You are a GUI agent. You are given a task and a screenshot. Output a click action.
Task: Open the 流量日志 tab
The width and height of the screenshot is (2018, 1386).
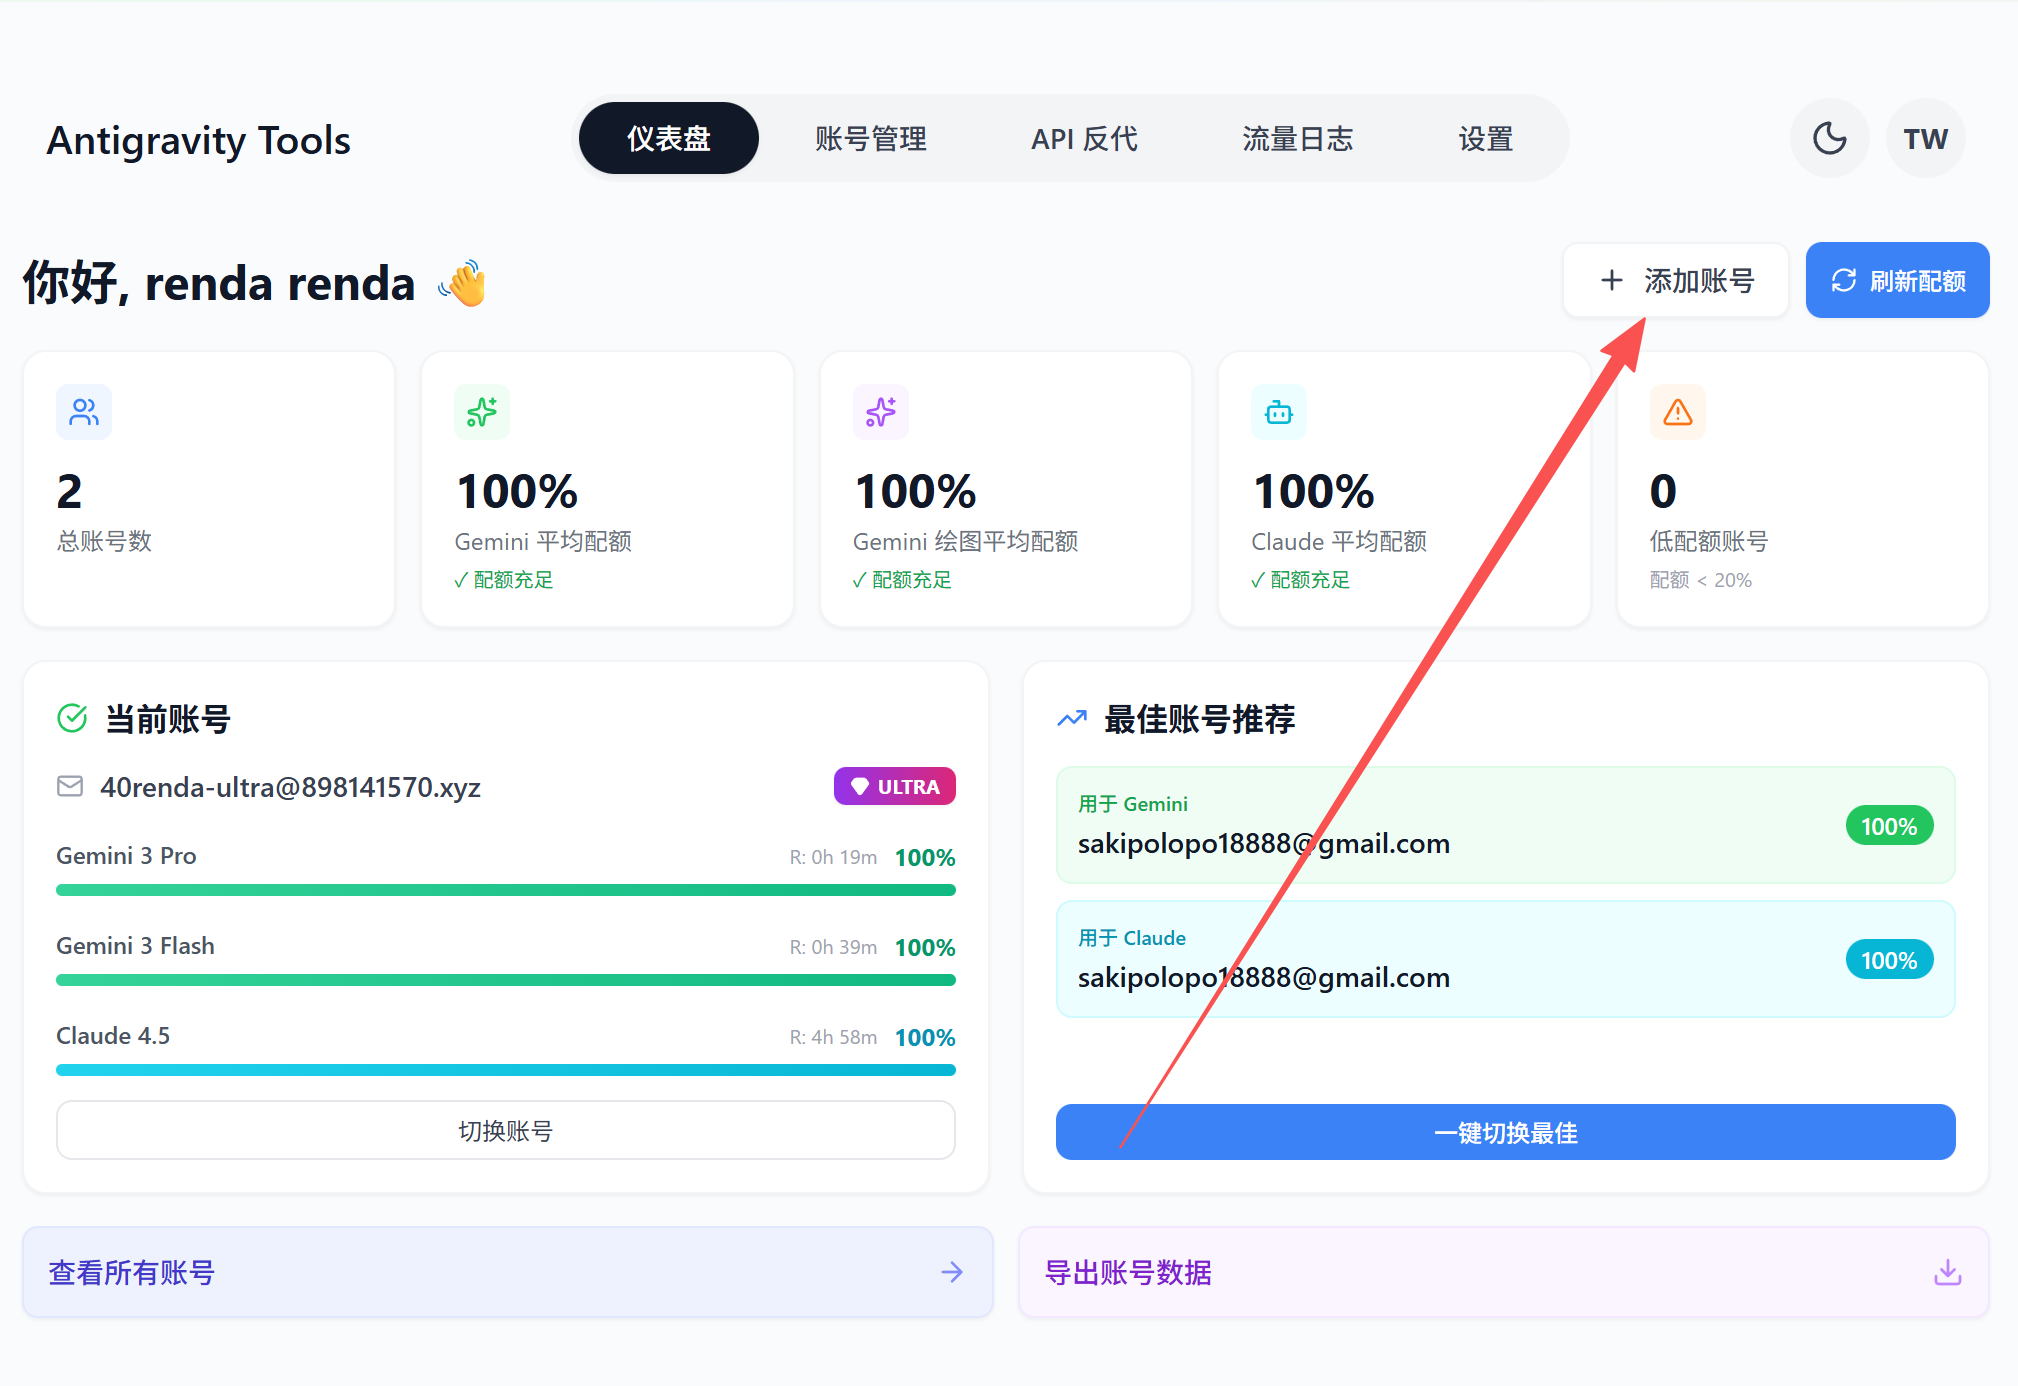[1297, 138]
